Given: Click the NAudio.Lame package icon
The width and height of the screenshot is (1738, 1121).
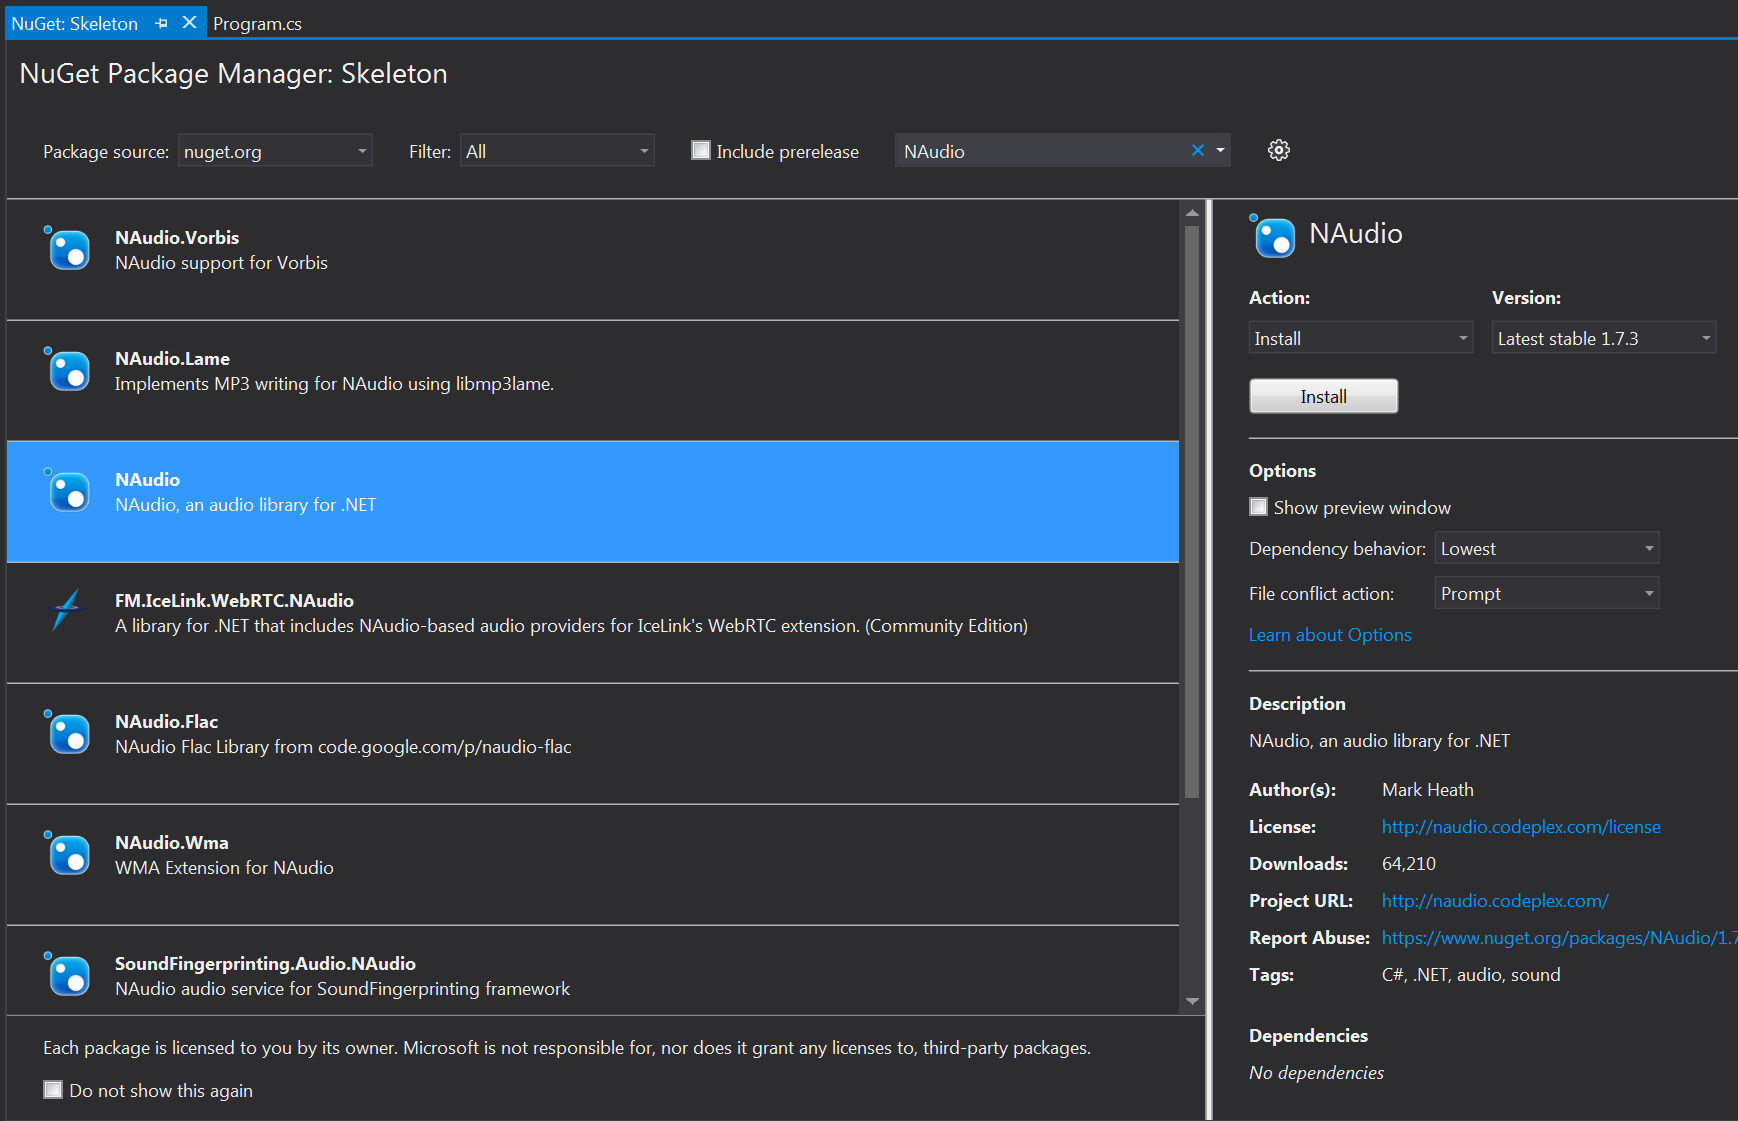Looking at the screenshot, I should [69, 370].
